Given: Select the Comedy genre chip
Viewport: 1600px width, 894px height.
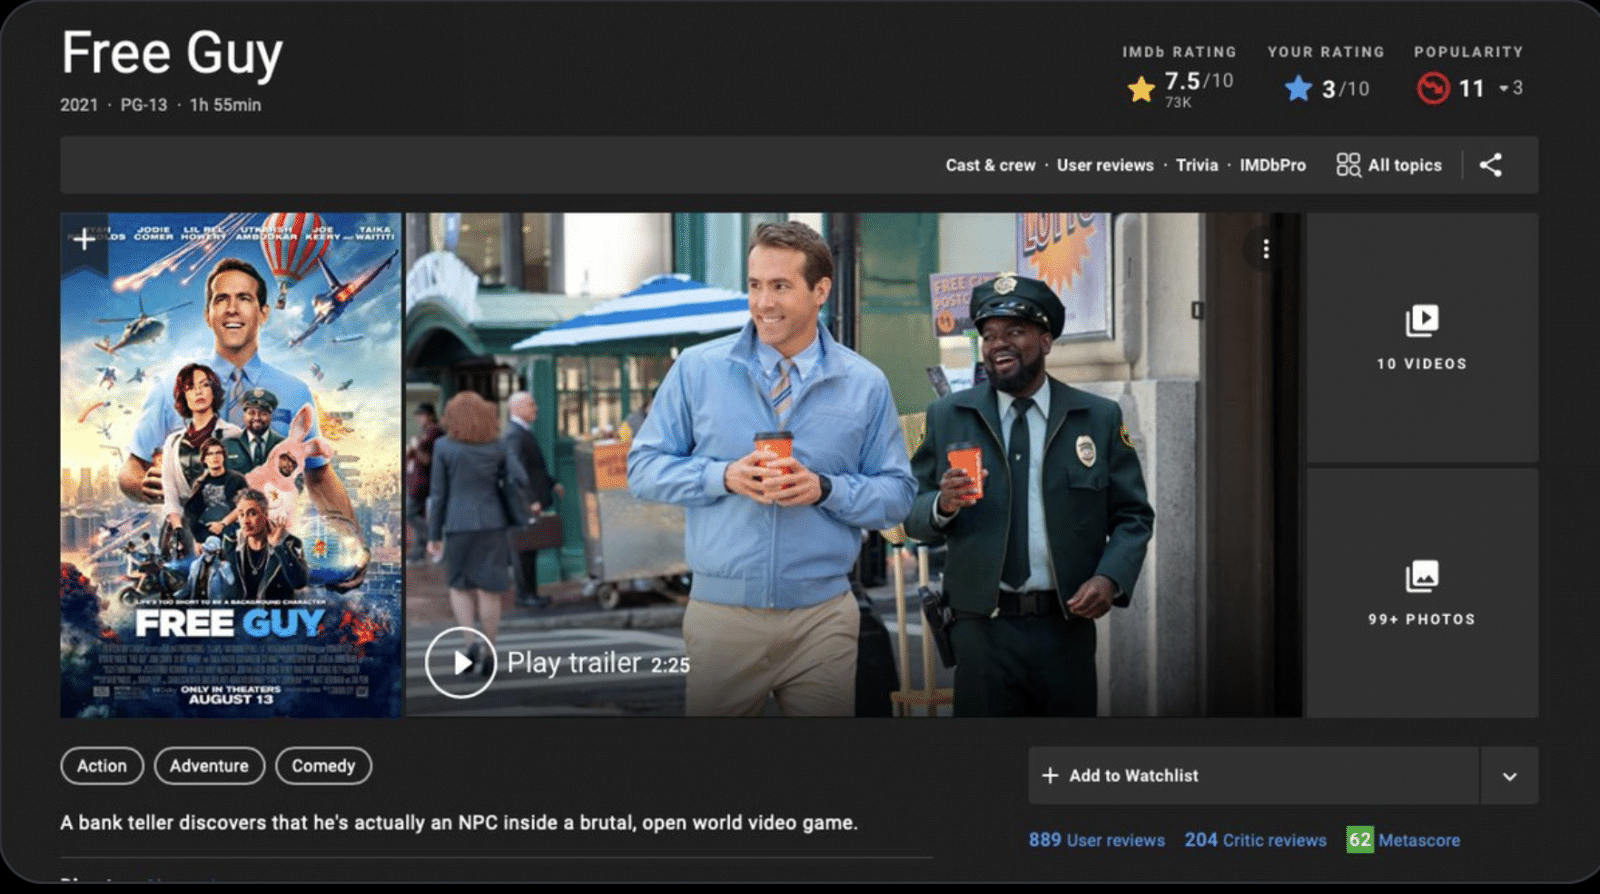Looking at the screenshot, I should point(323,766).
